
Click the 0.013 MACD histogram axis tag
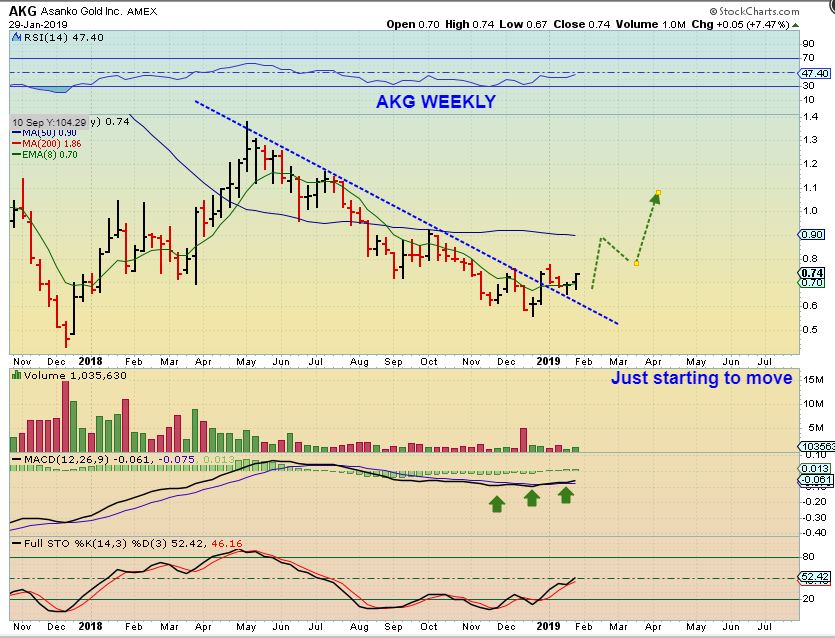click(x=815, y=469)
